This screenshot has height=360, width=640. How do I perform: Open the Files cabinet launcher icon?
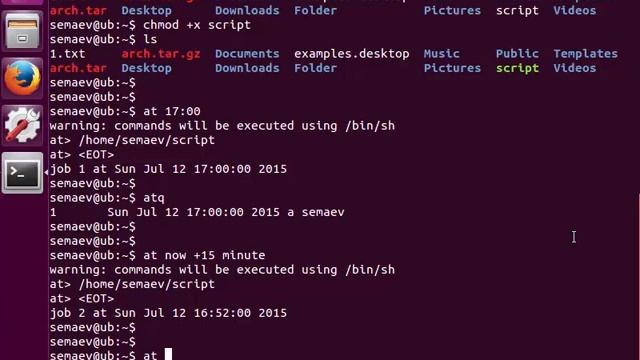point(22,31)
